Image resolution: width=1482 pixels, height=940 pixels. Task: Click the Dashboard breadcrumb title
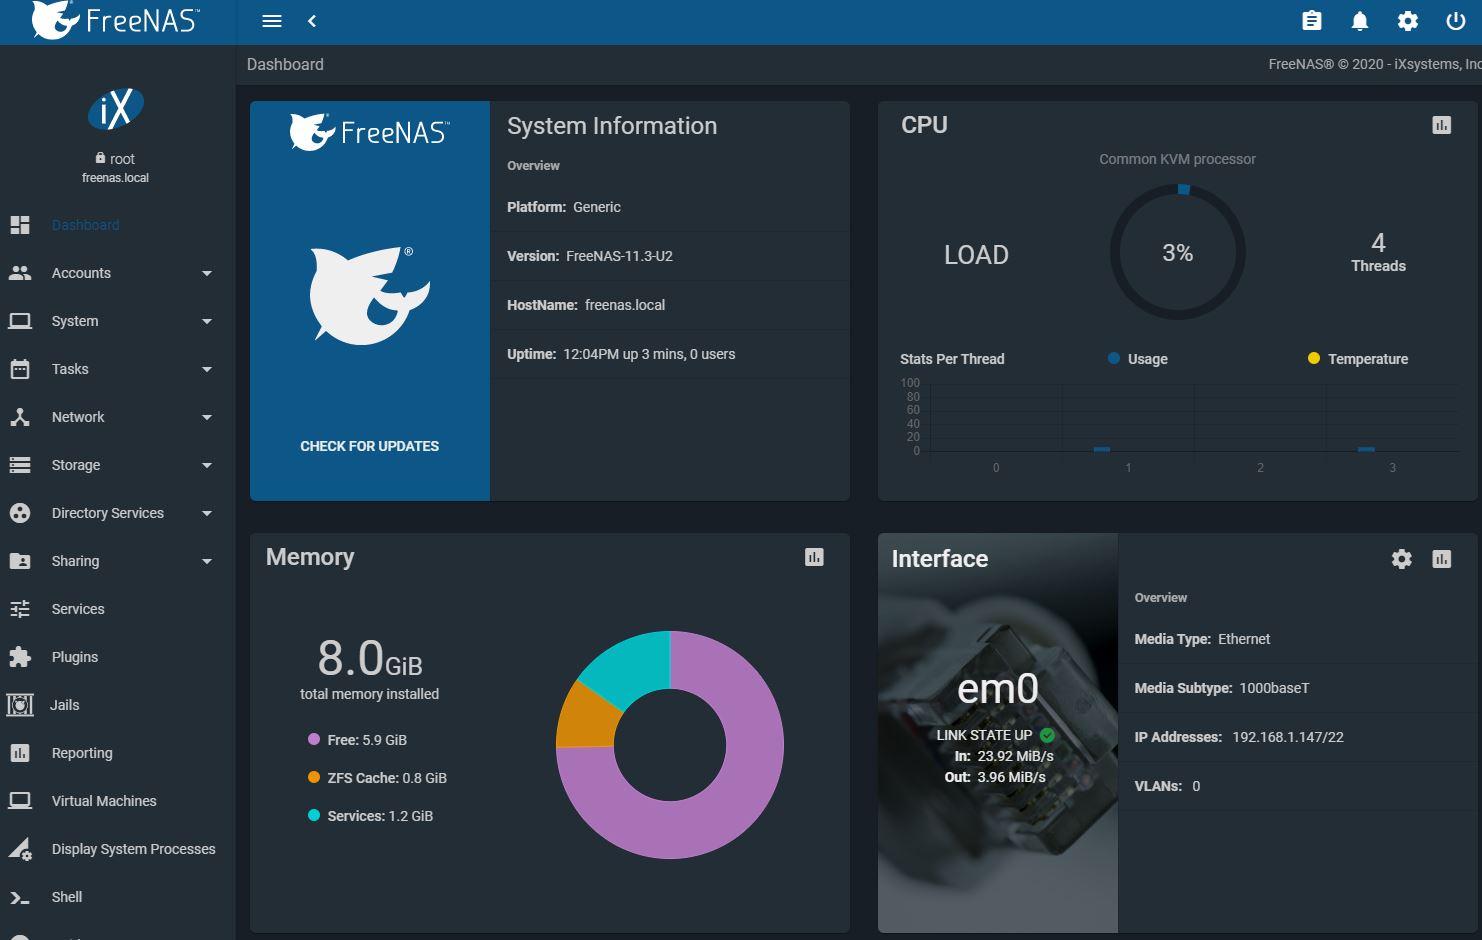pos(285,64)
